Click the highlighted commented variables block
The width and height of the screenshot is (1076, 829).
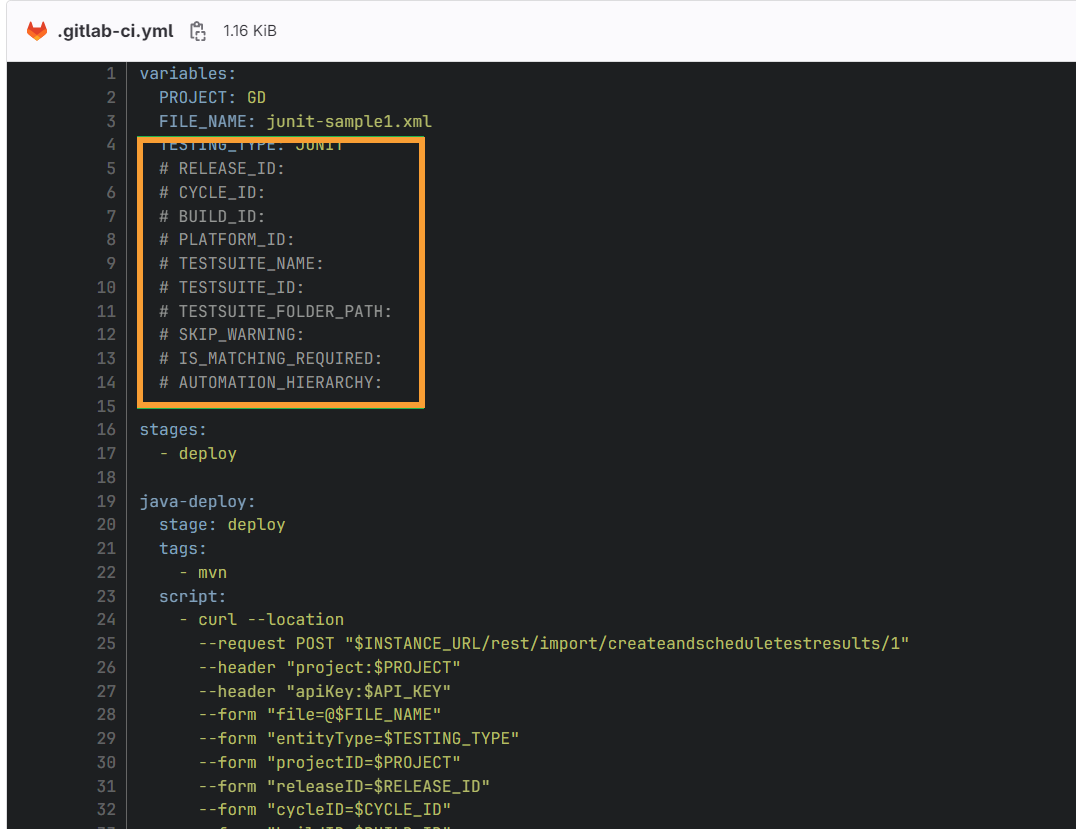tap(280, 270)
